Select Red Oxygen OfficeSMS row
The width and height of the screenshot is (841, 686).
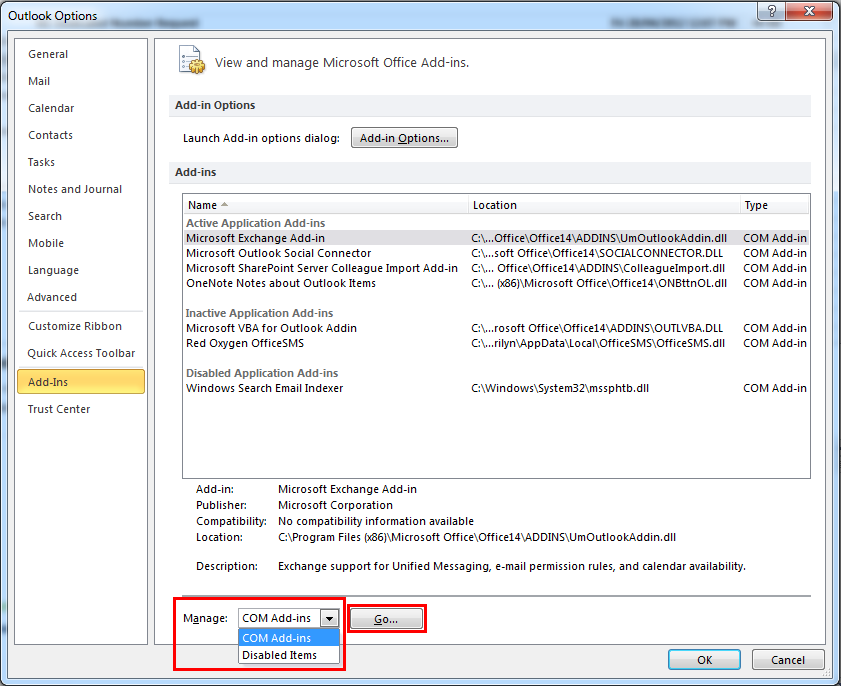coord(496,343)
